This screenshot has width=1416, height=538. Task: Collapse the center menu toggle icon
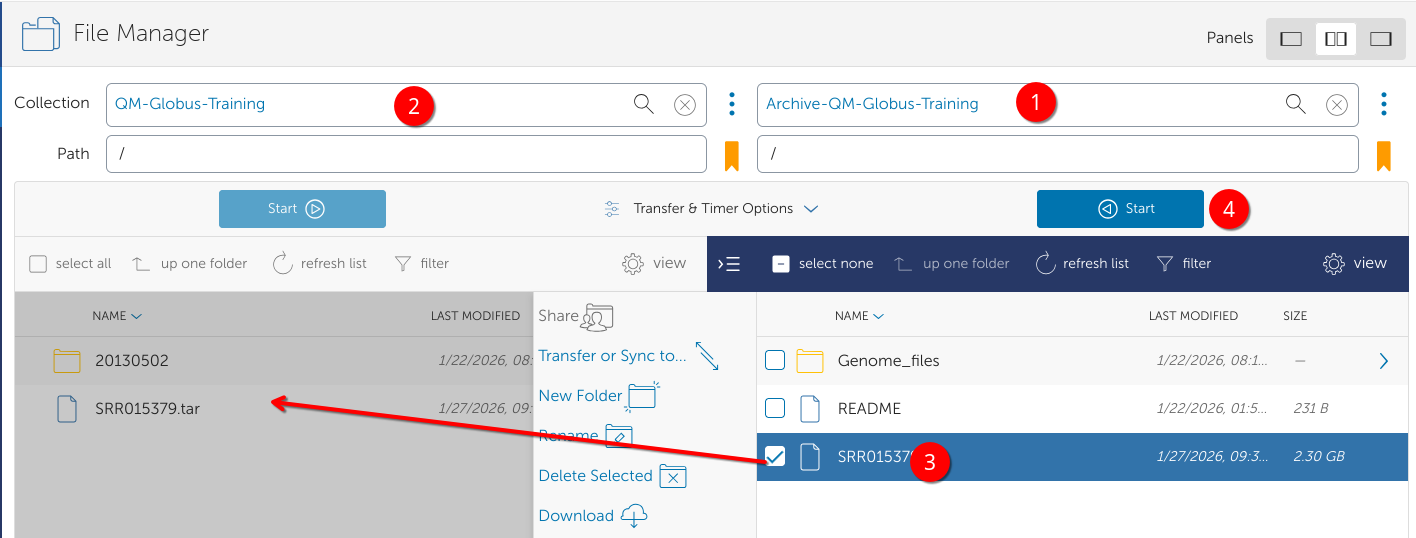coord(730,264)
